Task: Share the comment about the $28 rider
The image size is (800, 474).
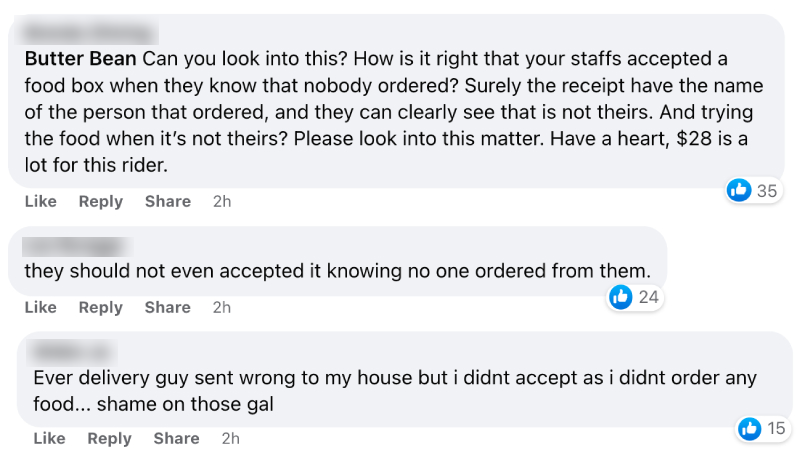Action: [x=167, y=201]
